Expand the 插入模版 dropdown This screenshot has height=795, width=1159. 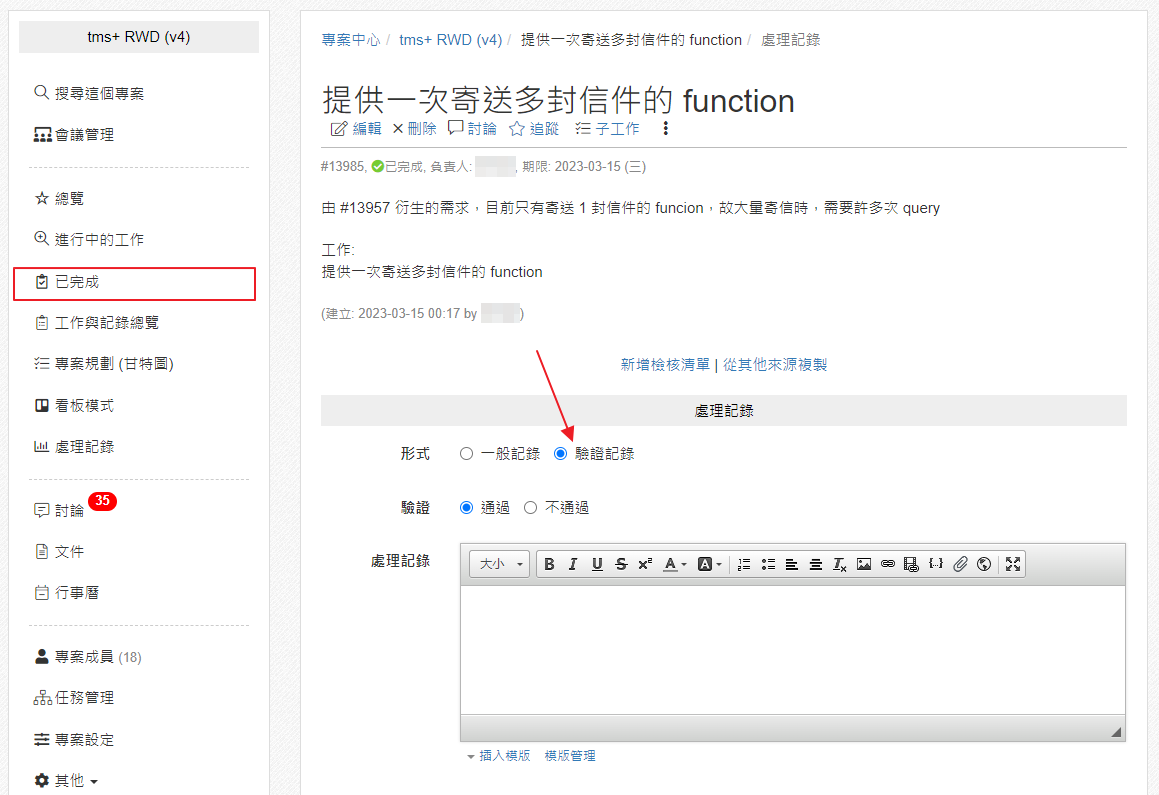click(x=499, y=756)
